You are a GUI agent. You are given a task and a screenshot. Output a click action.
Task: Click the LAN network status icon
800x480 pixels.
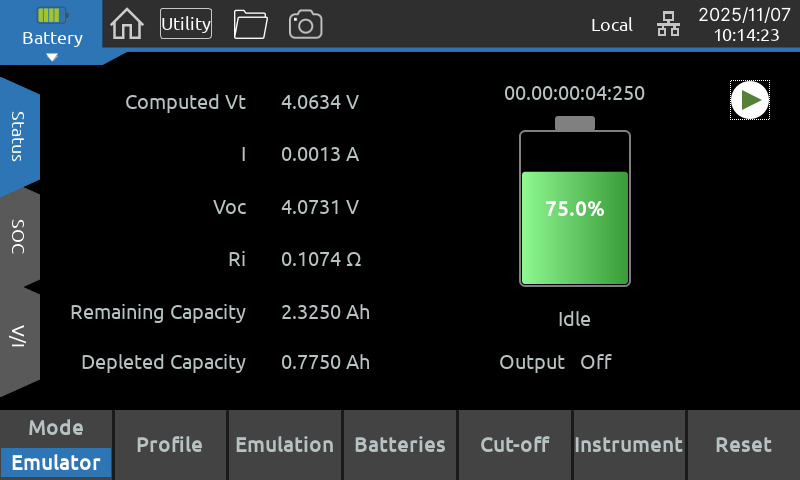click(x=667, y=25)
